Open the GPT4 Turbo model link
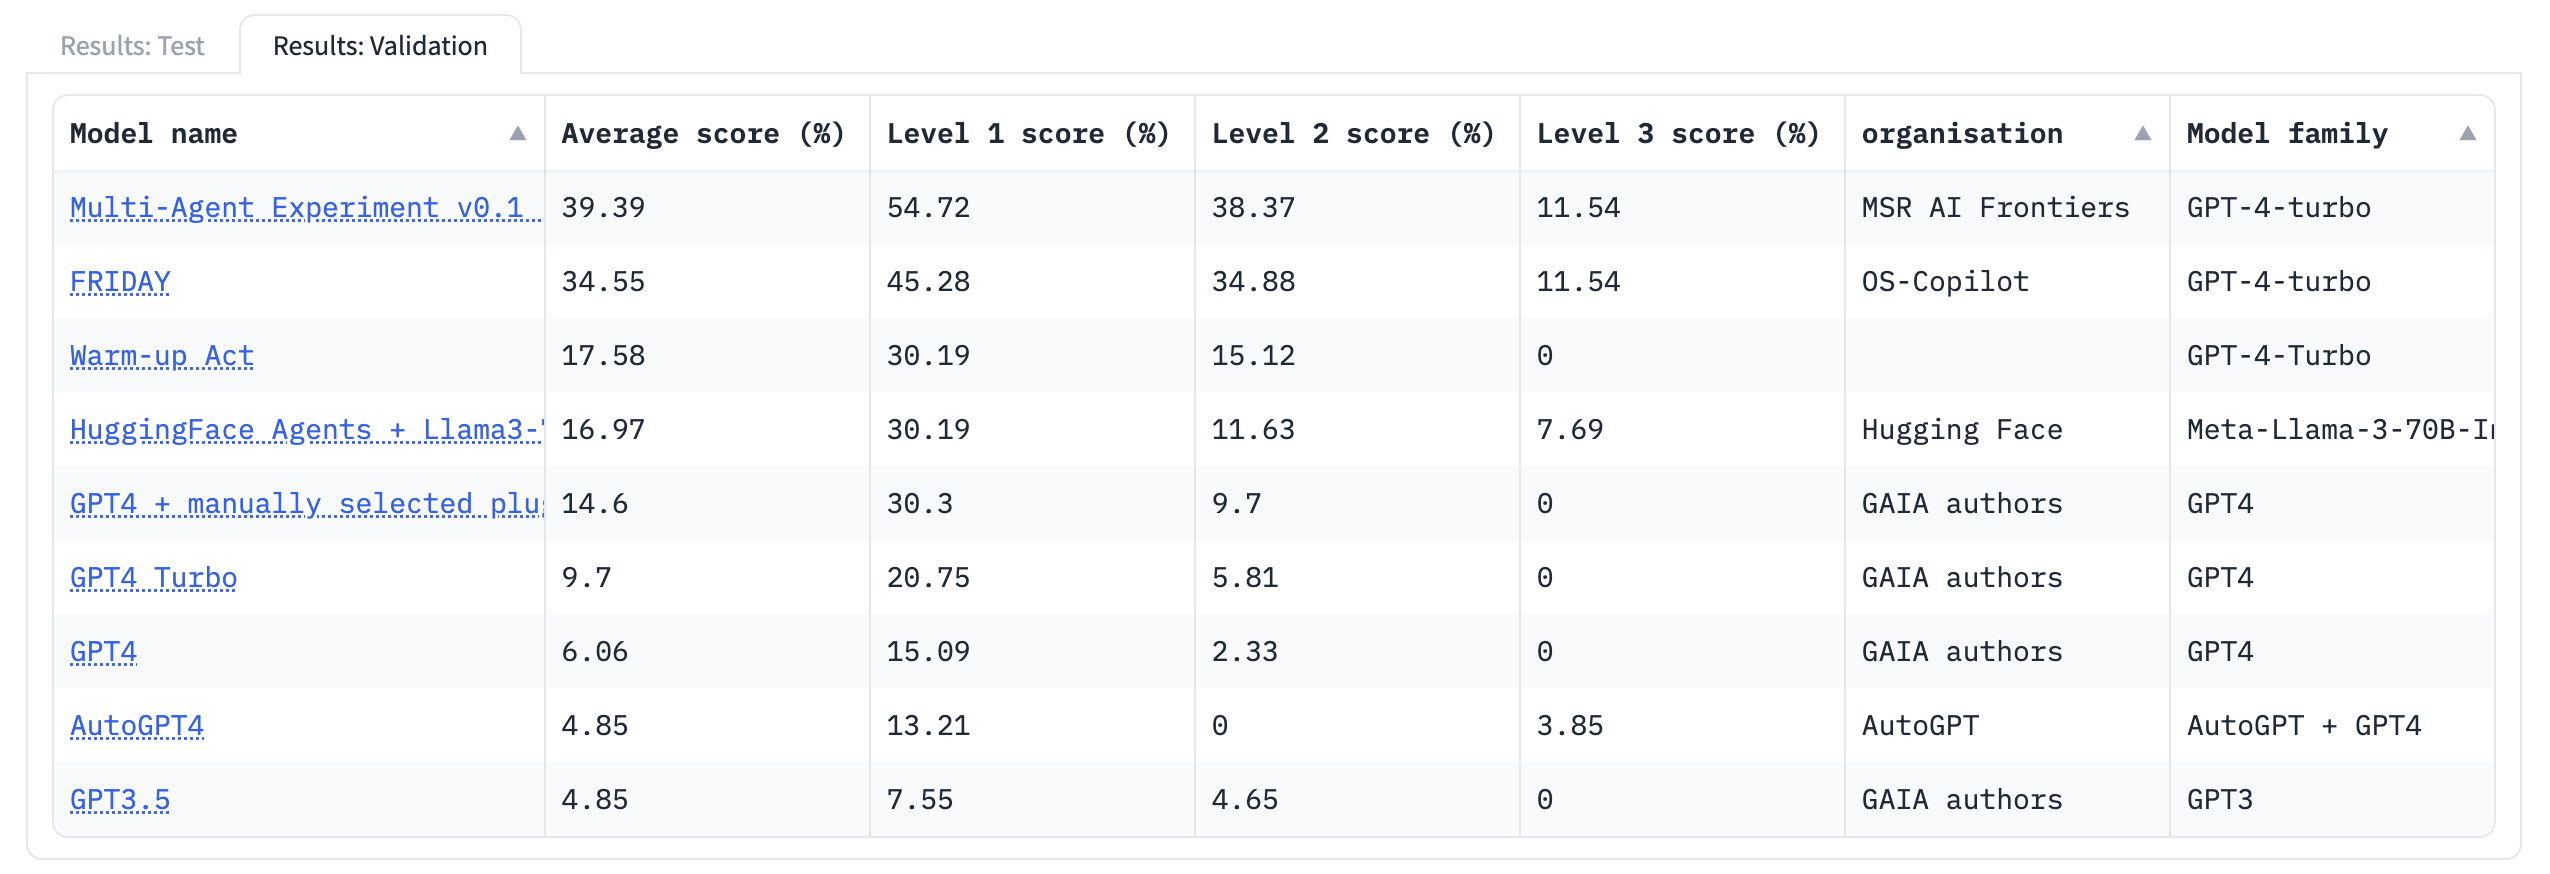Screen dimensions: 2550x874 tap(154, 577)
